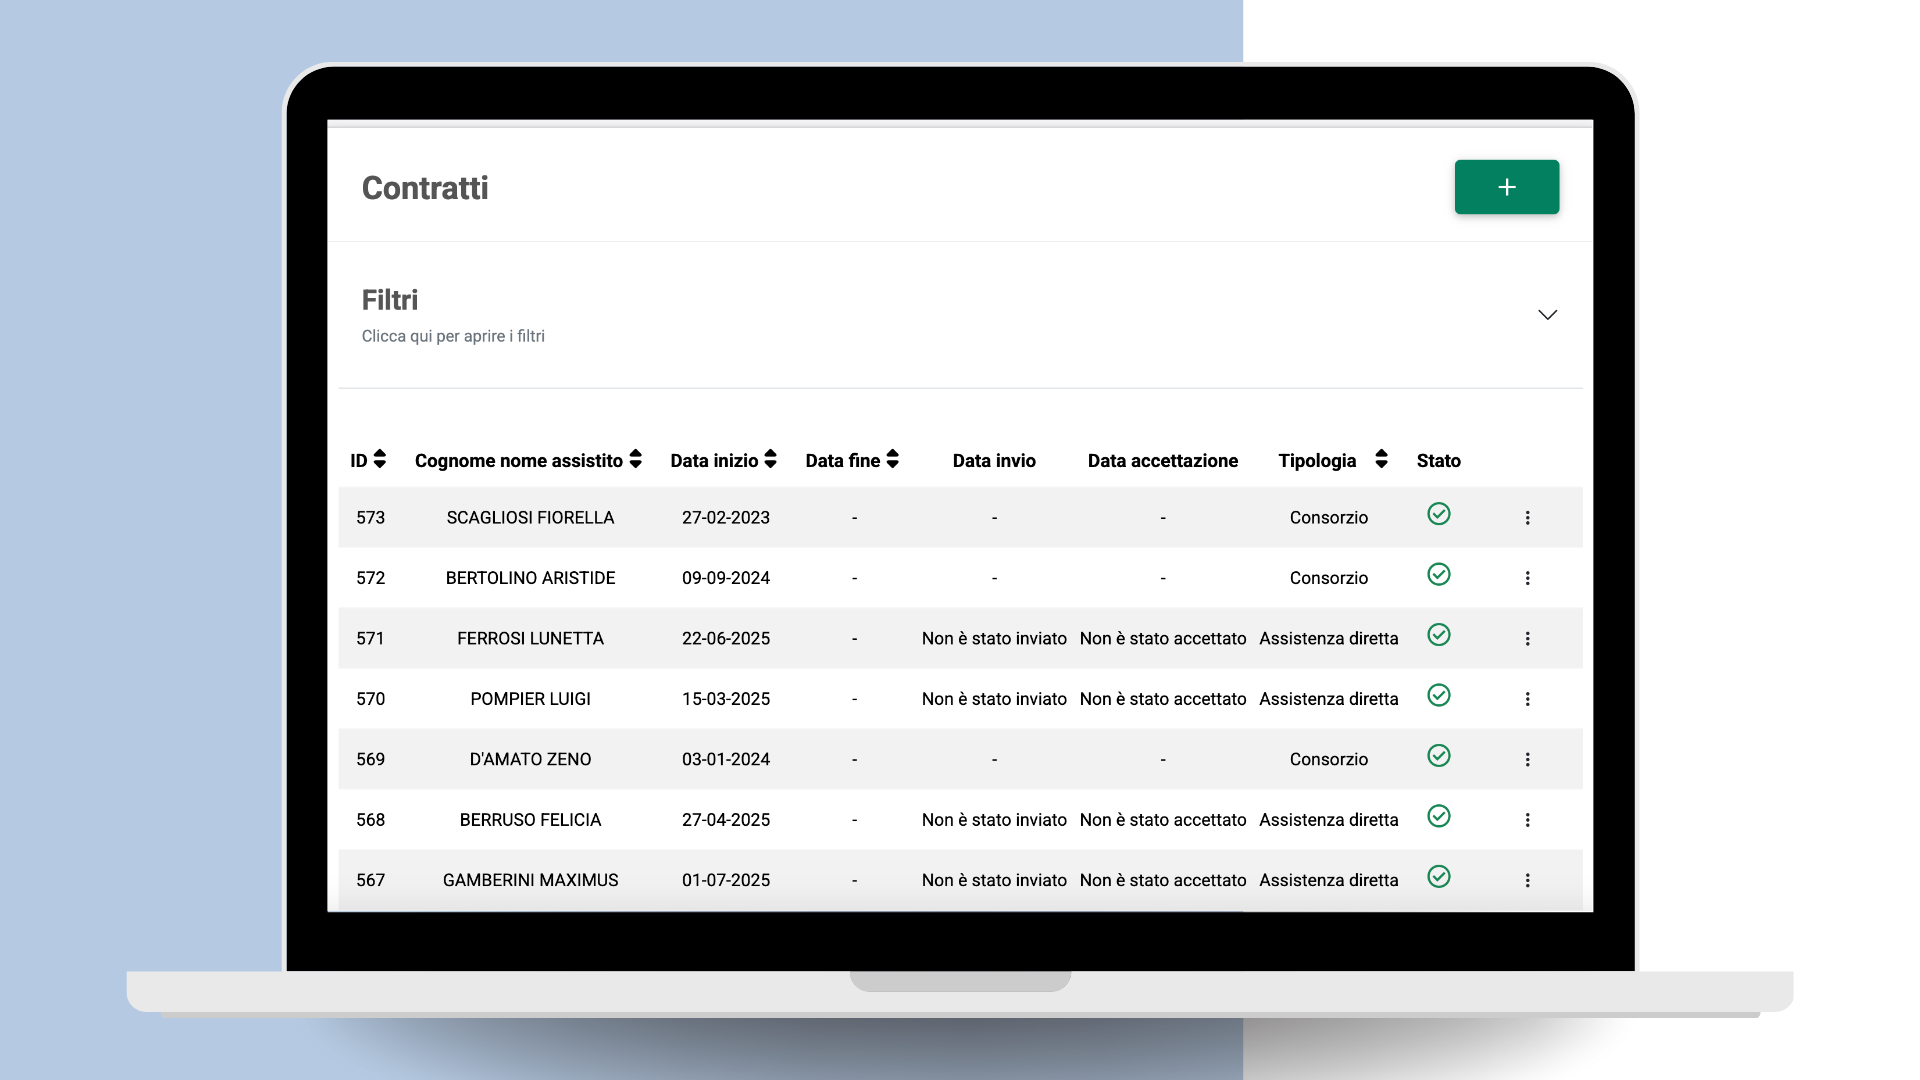Open row options for D'AMATO ZENO

tap(1527, 760)
